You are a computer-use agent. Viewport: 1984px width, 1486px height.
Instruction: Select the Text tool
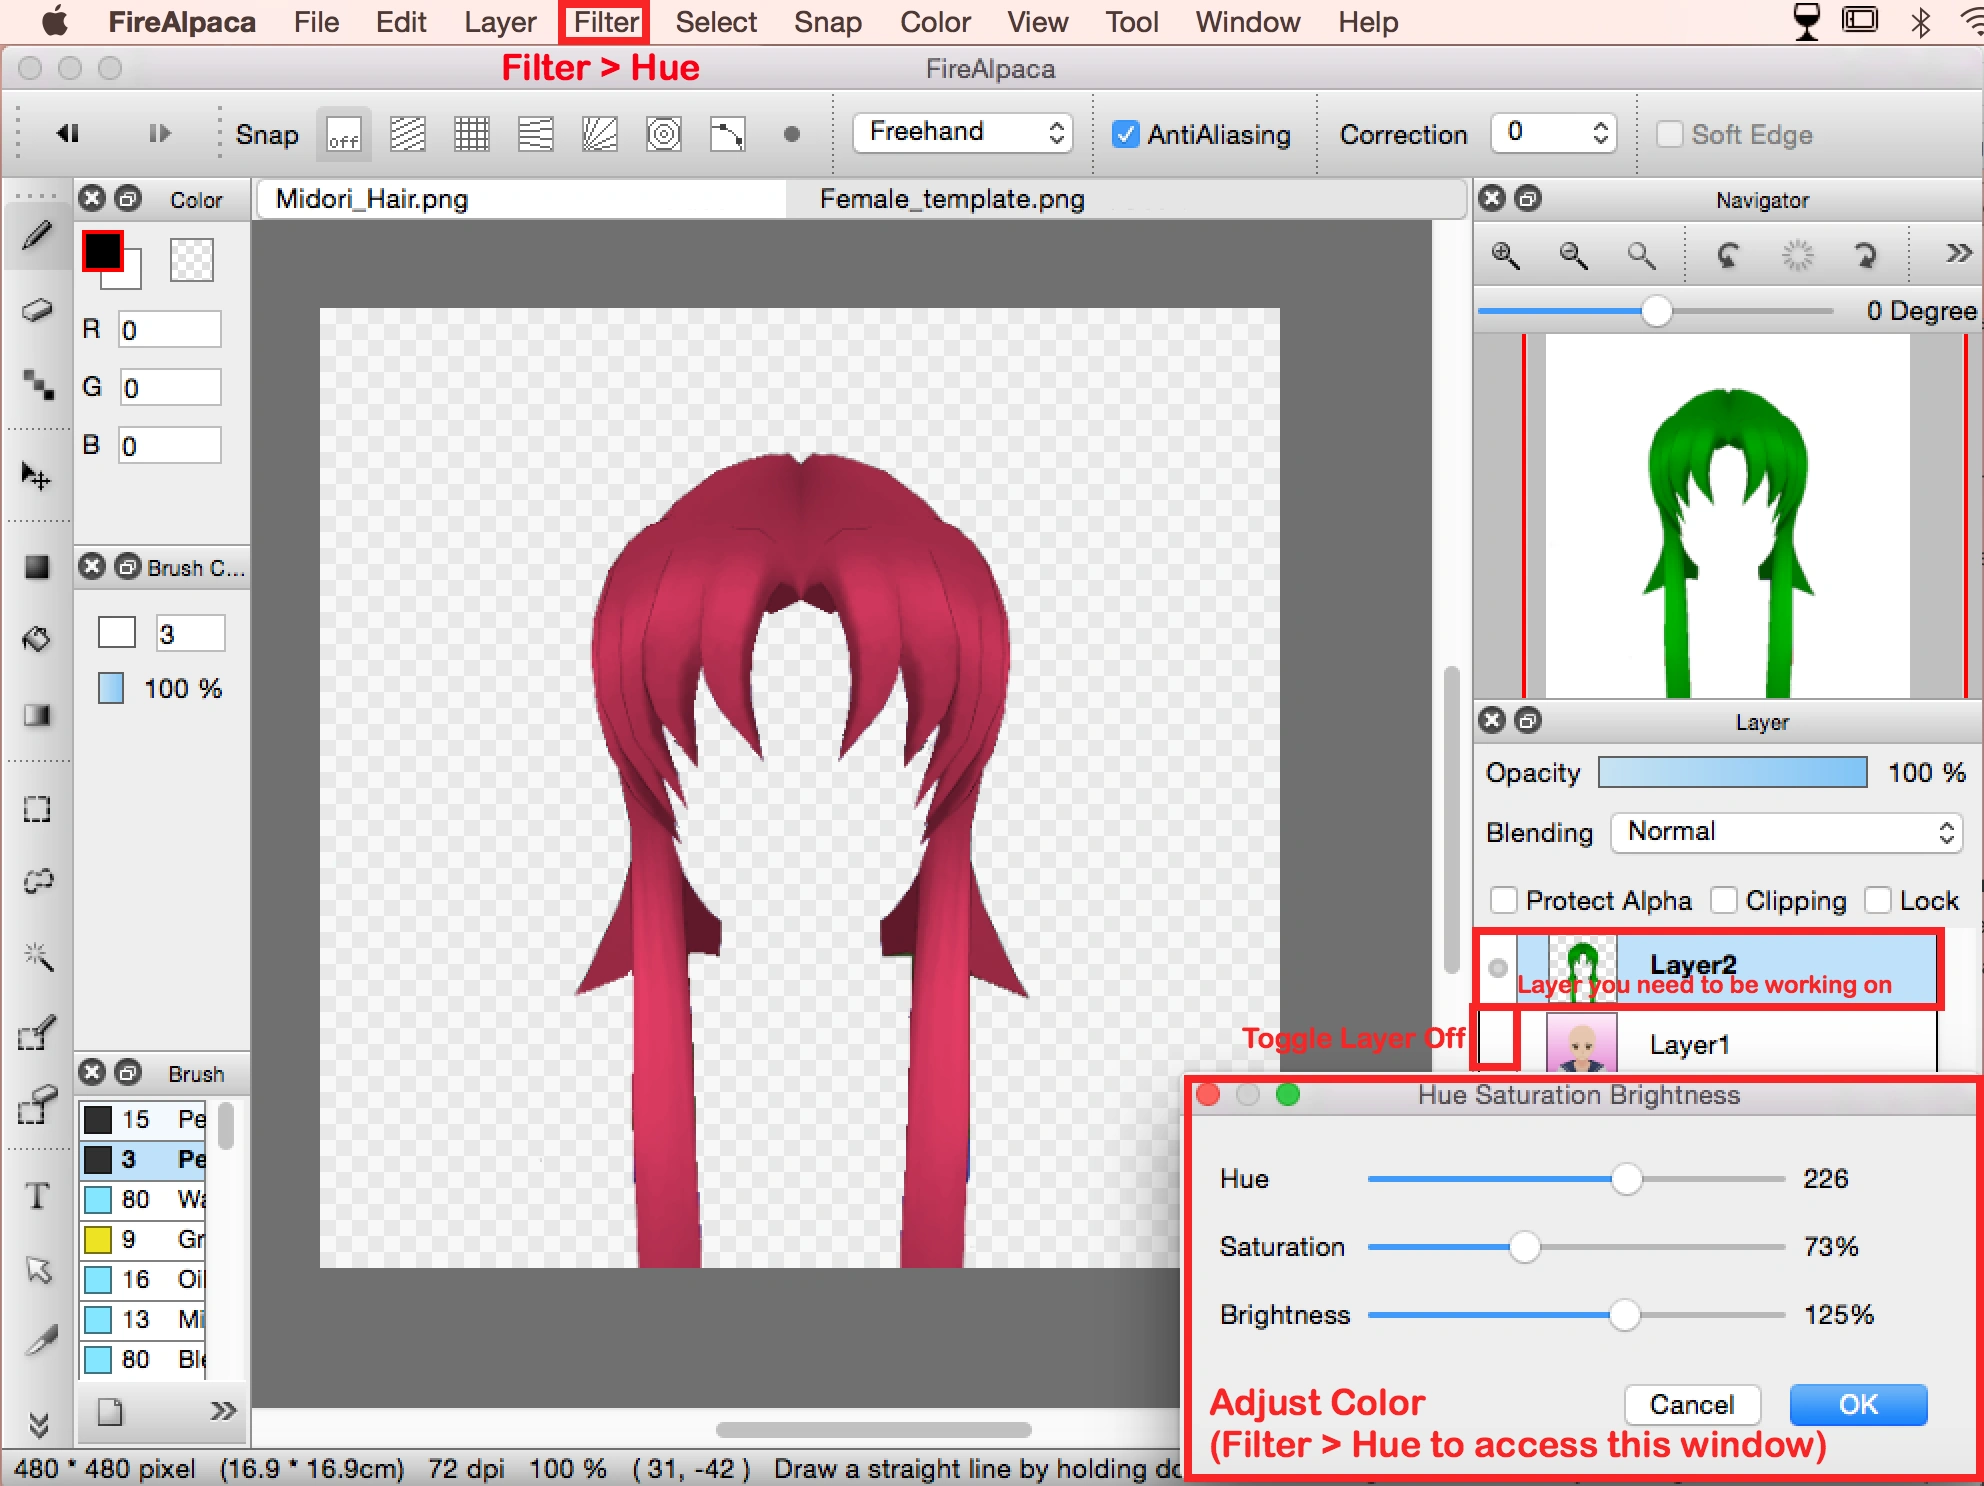(37, 1196)
